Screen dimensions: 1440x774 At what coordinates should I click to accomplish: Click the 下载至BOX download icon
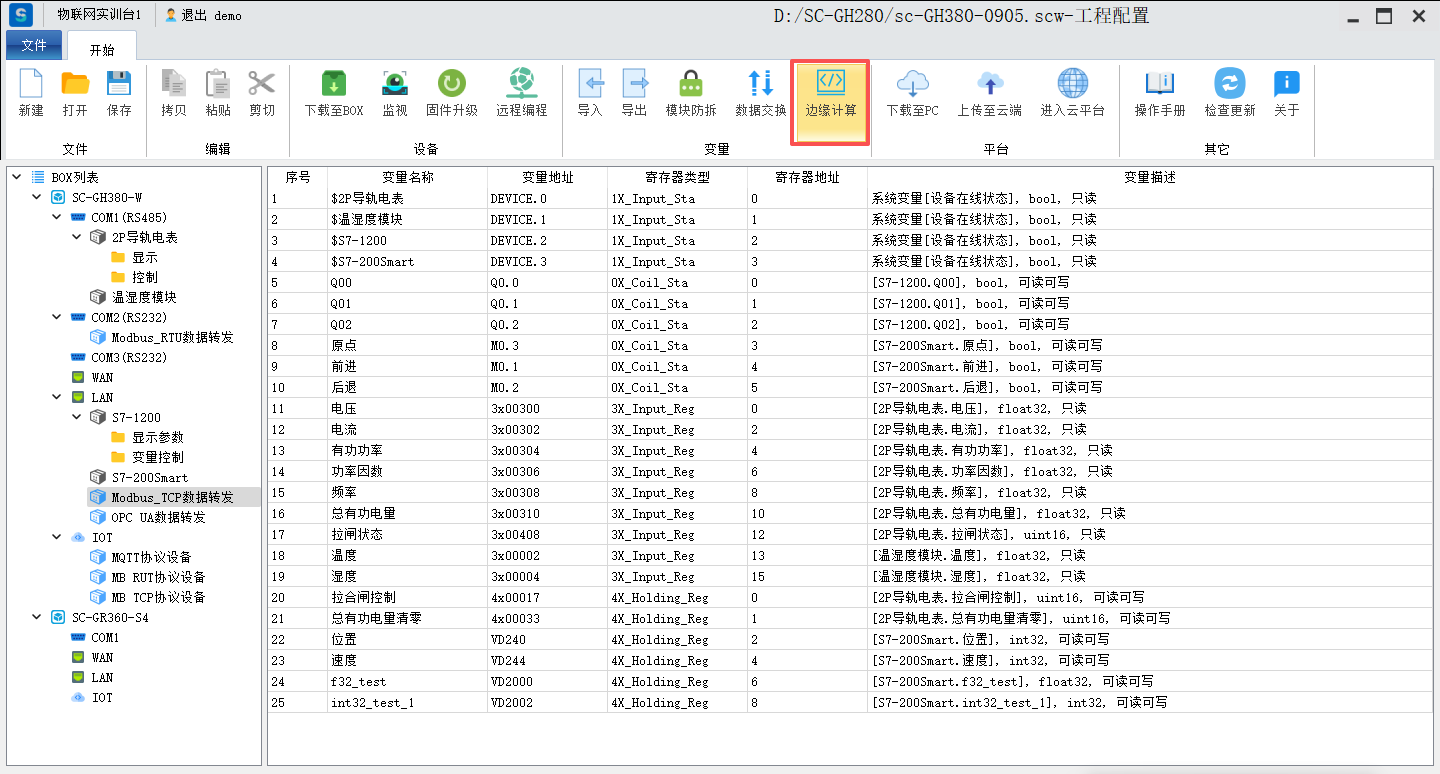point(333,84)
